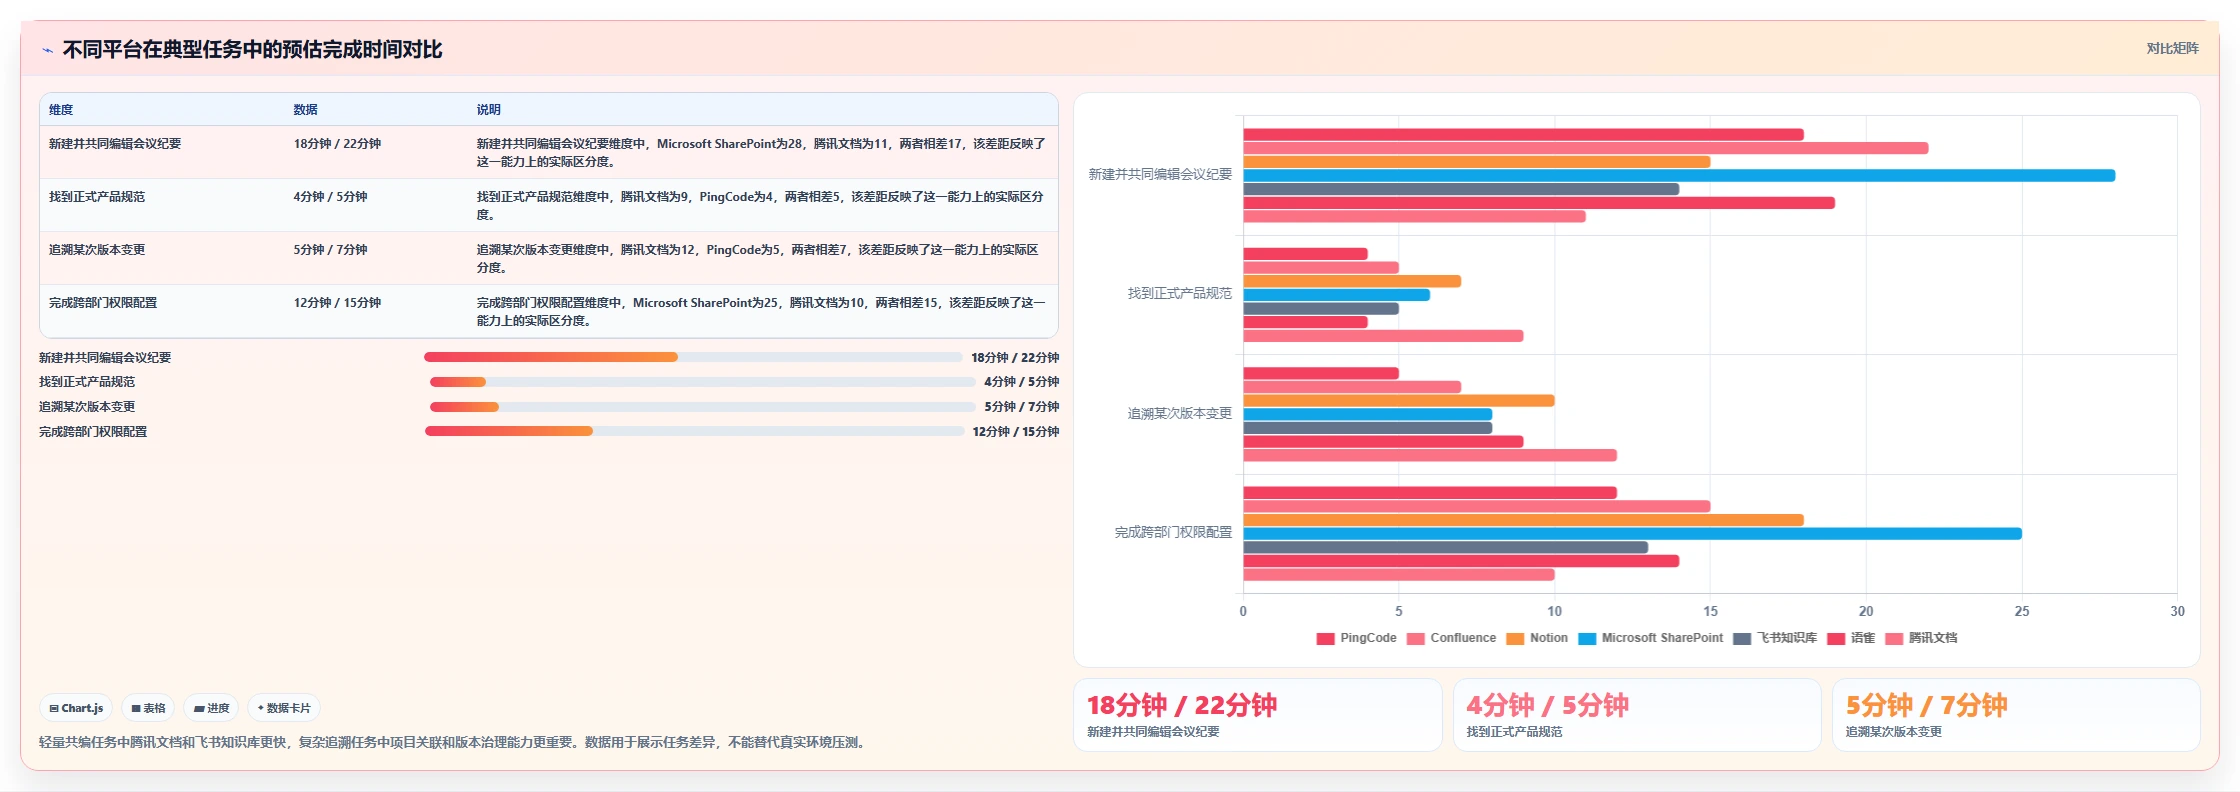This screenshot has width=2240, height=792.
Task: Click orange Notion bar in 新建并共同编辑会议纪要 group
Action: point(1476,162)
